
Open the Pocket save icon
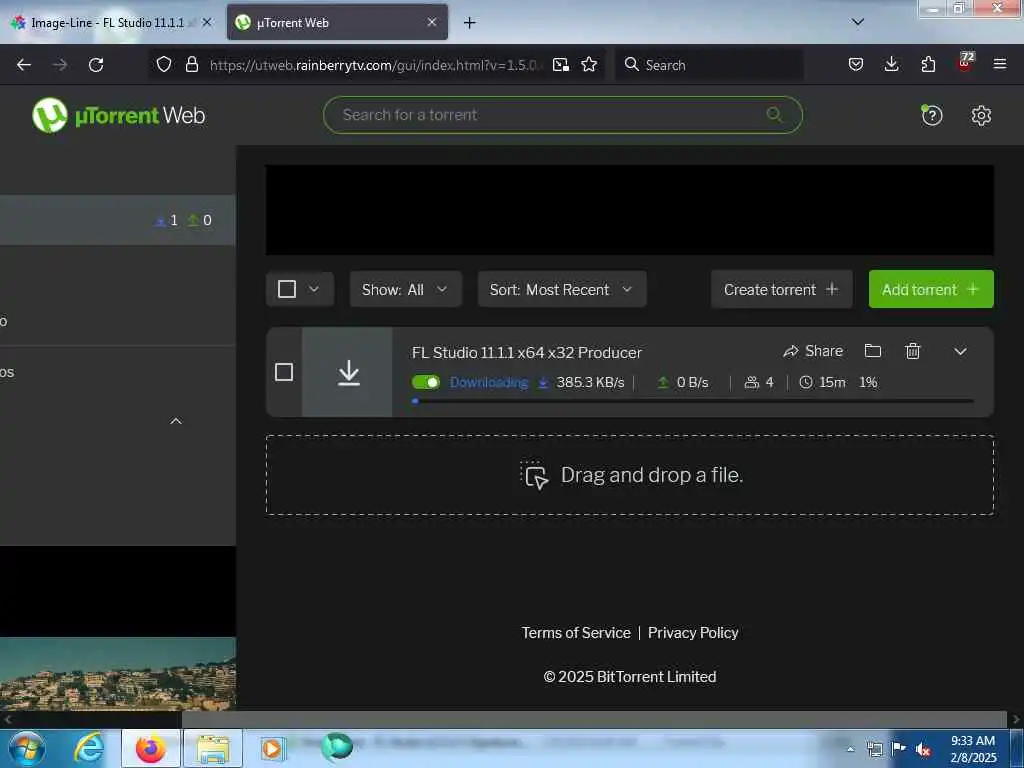pos(856,64)
